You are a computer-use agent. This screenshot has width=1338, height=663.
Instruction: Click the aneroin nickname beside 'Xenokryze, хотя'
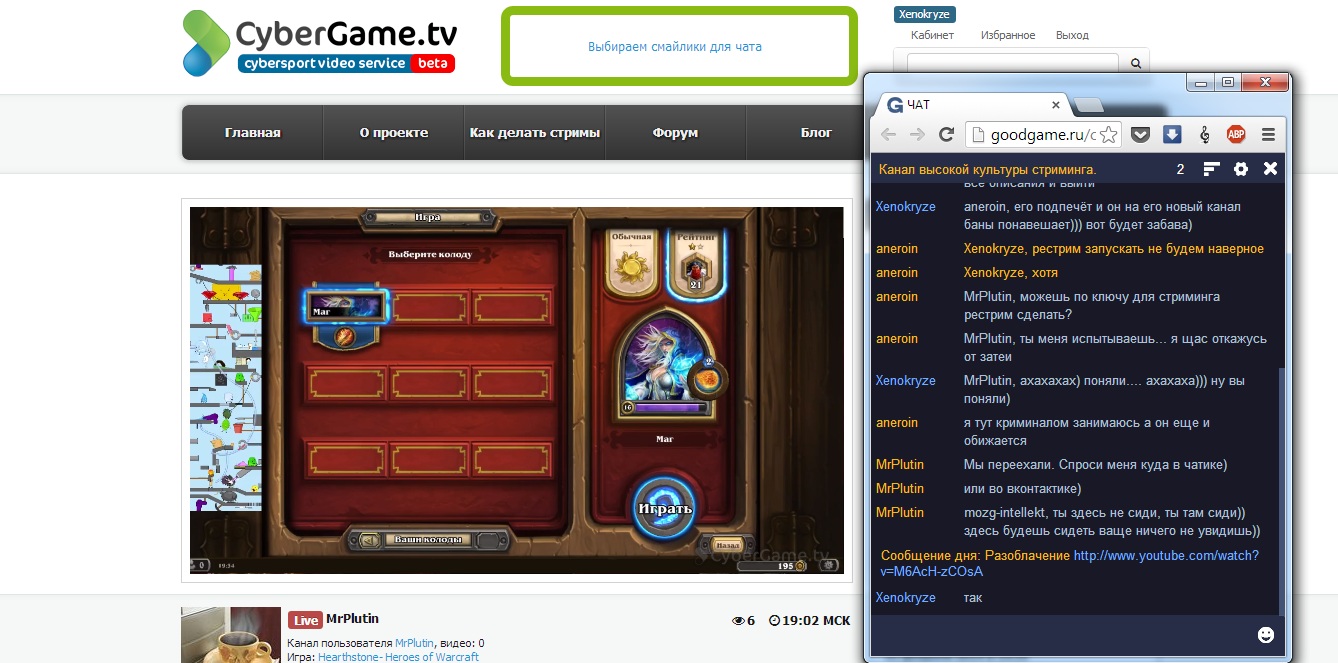(x=896, y=272)
